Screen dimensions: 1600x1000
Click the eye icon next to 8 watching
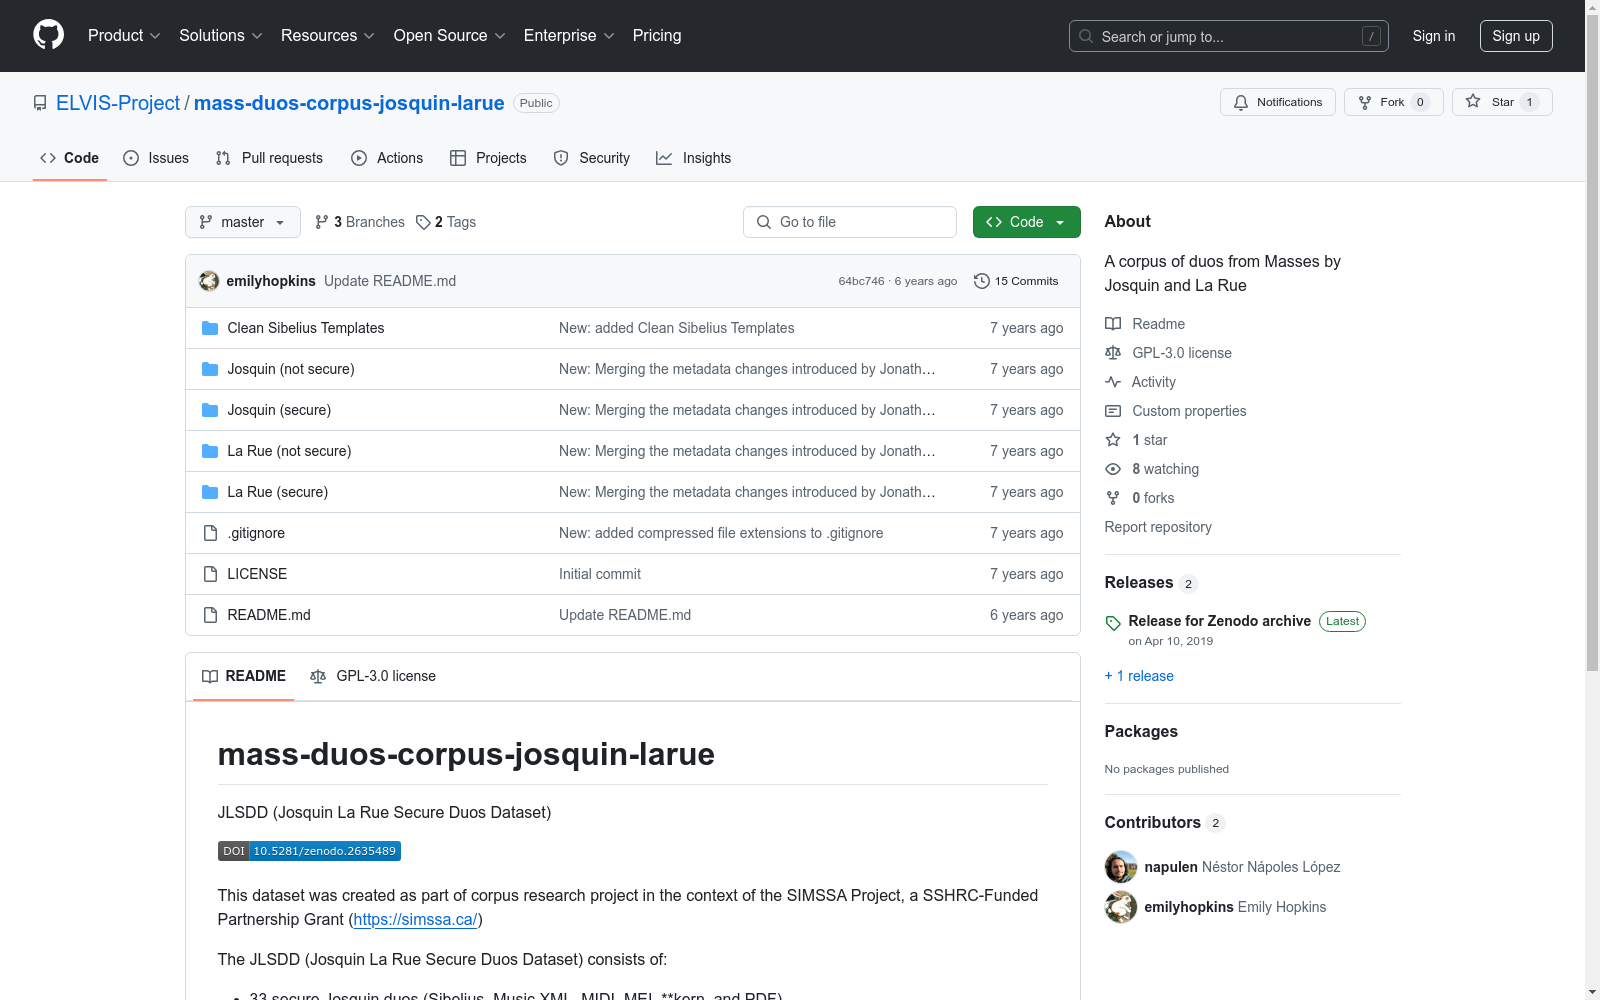[x=1113, y=469]
